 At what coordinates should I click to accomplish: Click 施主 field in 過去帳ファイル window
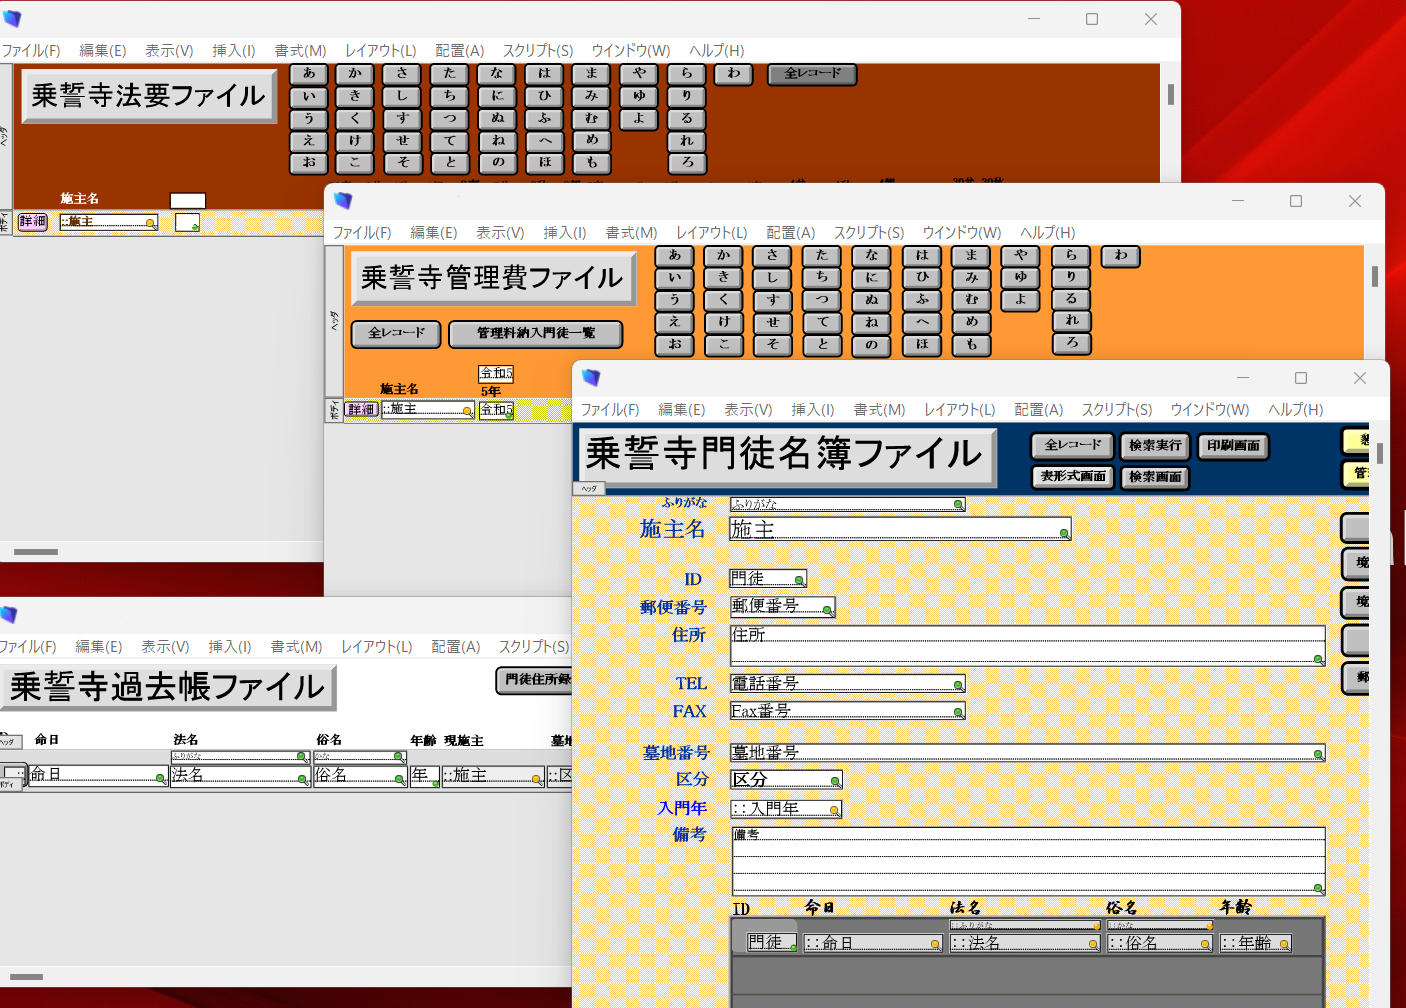(x=493, y=775)
